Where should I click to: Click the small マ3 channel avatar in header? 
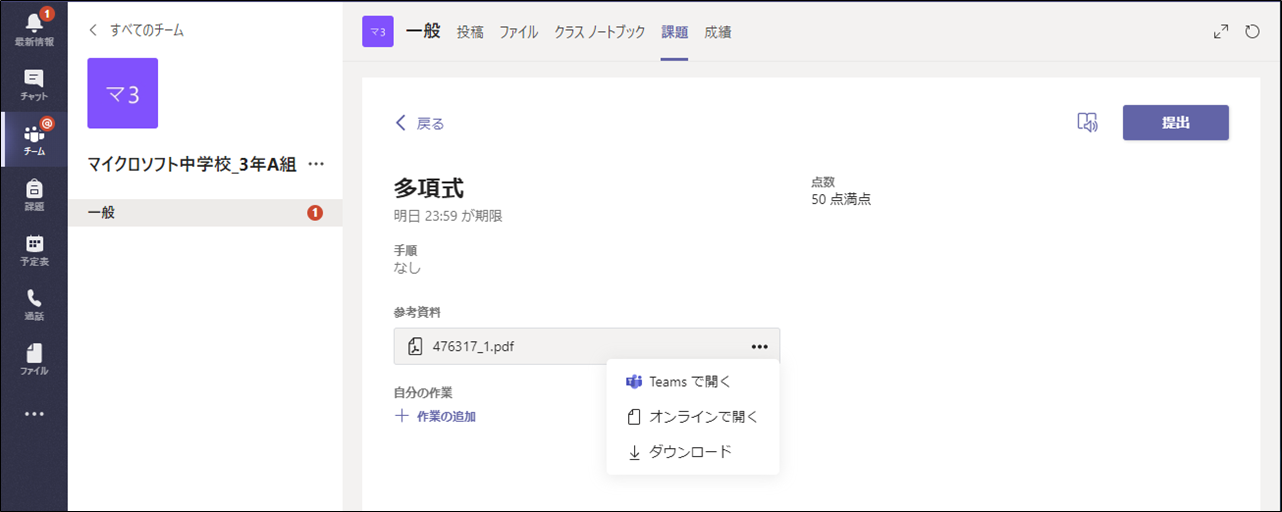tap(377, 32)
